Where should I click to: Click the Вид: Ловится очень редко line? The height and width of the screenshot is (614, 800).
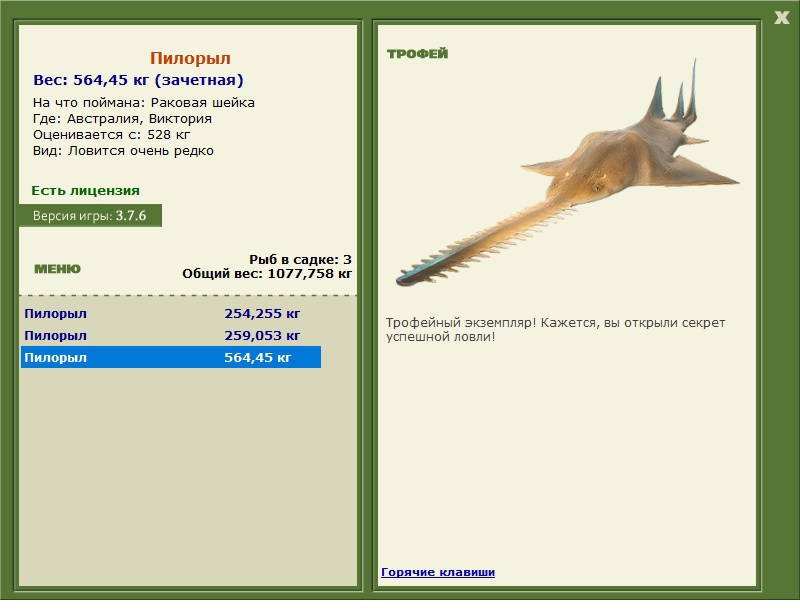(x=123, y=151)
